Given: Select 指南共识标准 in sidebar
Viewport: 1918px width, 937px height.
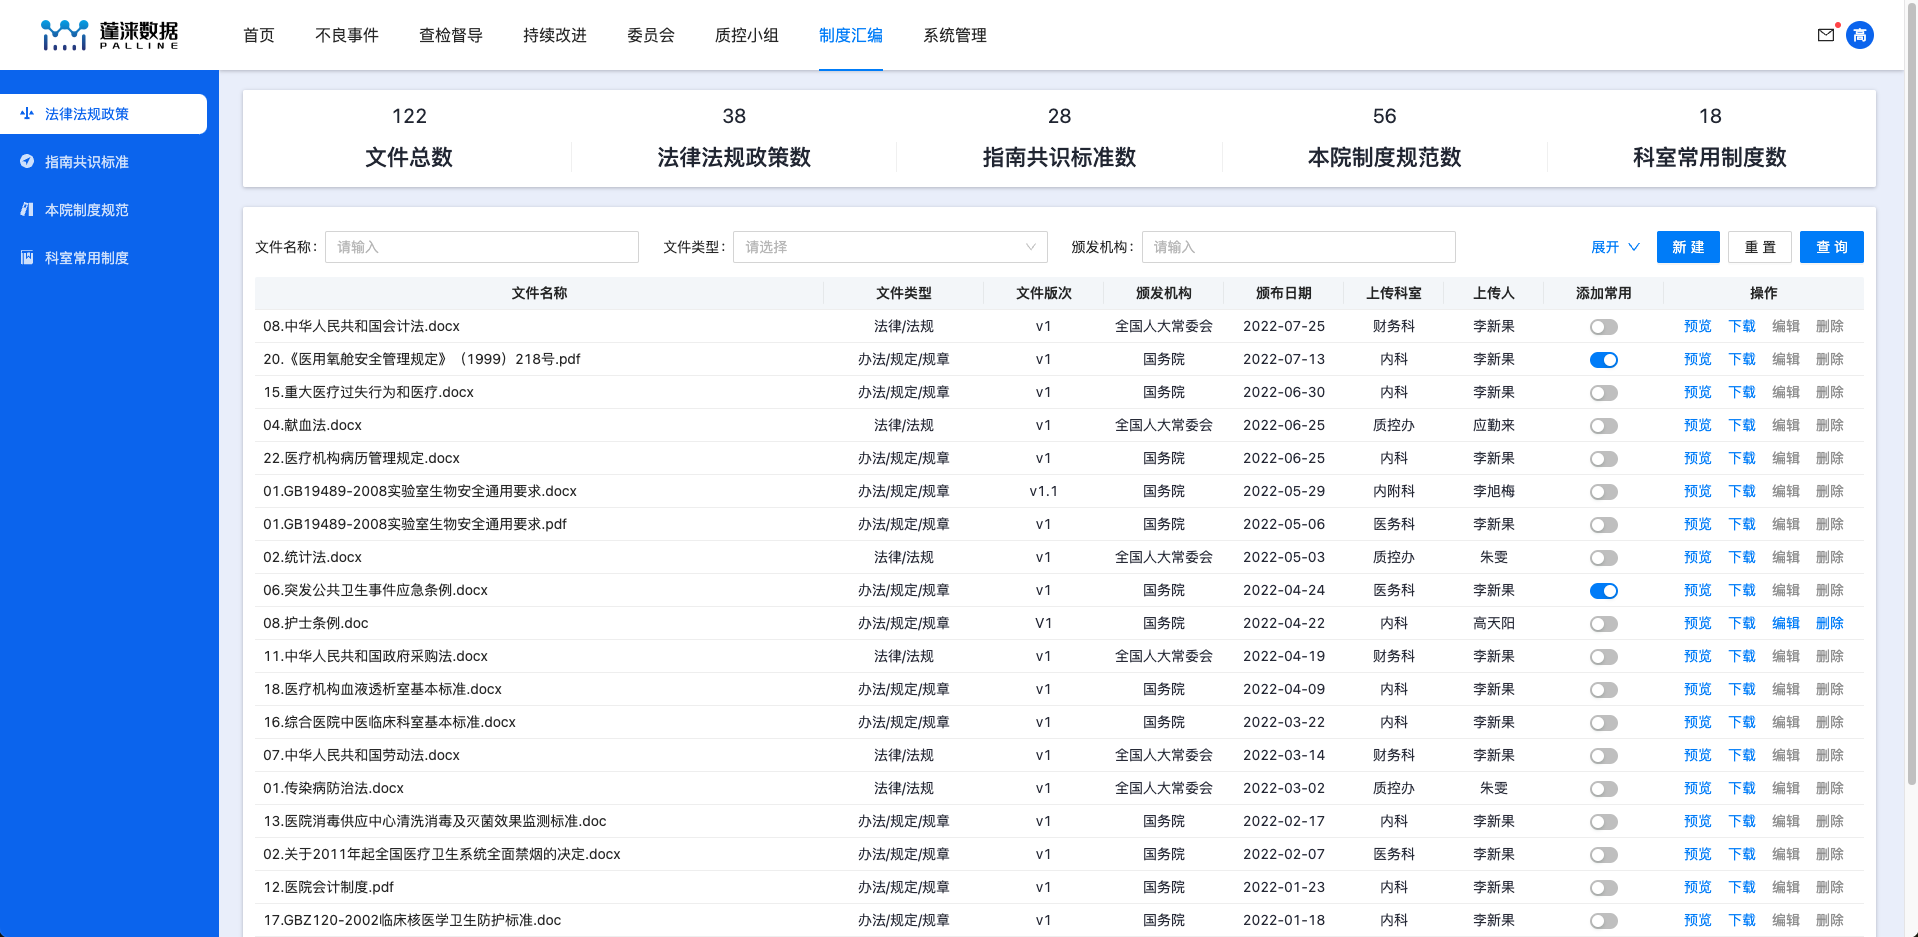Looking at the screenshot, I should pos(87,162).
